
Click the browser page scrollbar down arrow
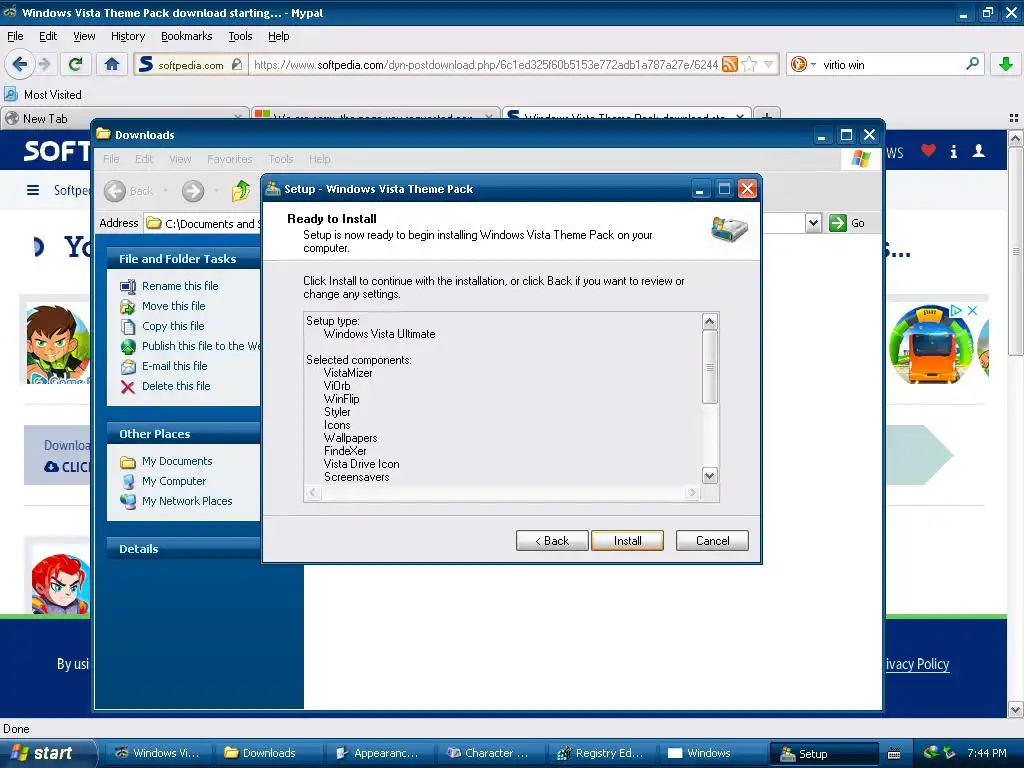(1015, 709)
